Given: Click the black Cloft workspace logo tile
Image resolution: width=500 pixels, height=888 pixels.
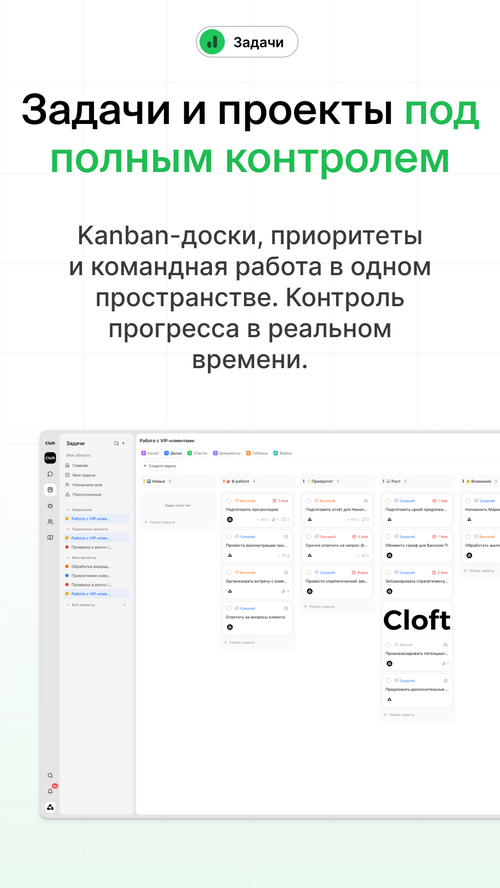Looking at the screenshot, I should pos(50,458).
